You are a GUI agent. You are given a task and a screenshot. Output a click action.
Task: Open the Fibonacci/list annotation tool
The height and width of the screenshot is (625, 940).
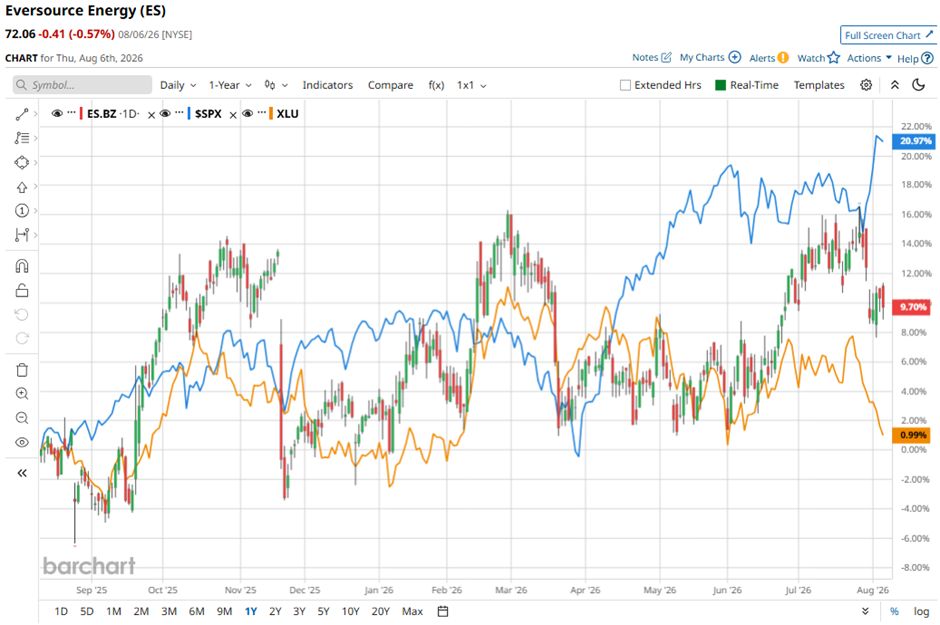tap(22, 138)
